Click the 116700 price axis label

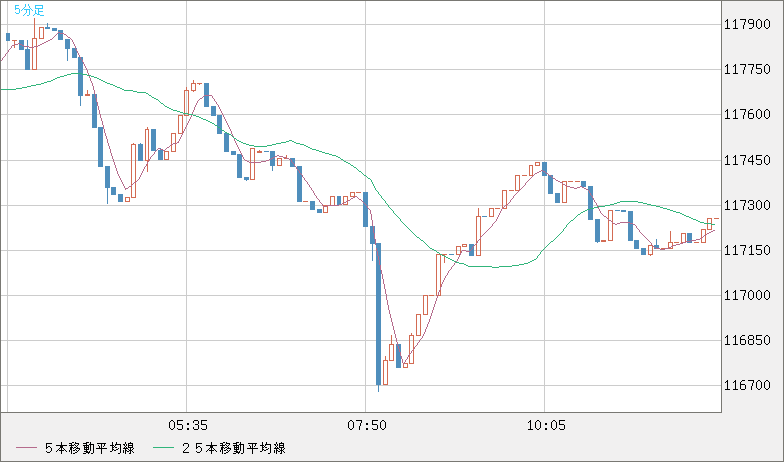click(747, 386)
